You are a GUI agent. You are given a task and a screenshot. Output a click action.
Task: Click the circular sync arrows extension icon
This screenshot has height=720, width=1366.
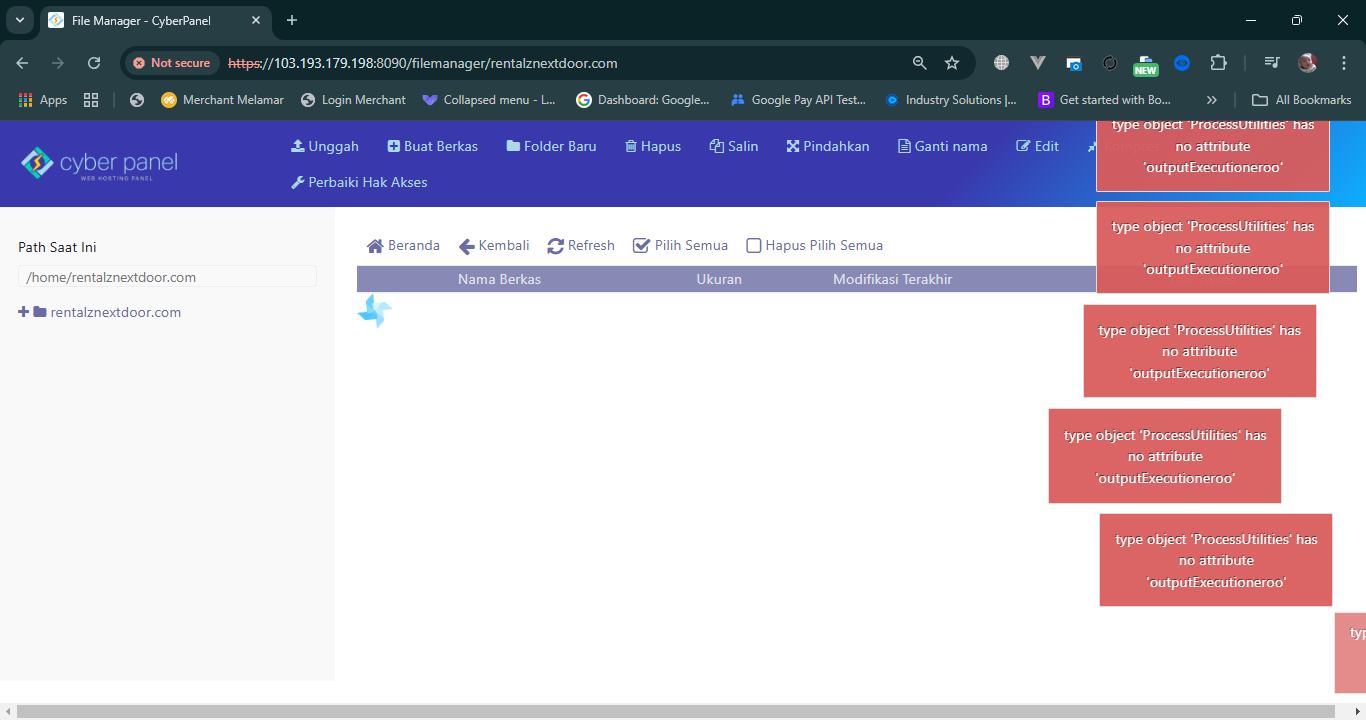[1110, 63]
